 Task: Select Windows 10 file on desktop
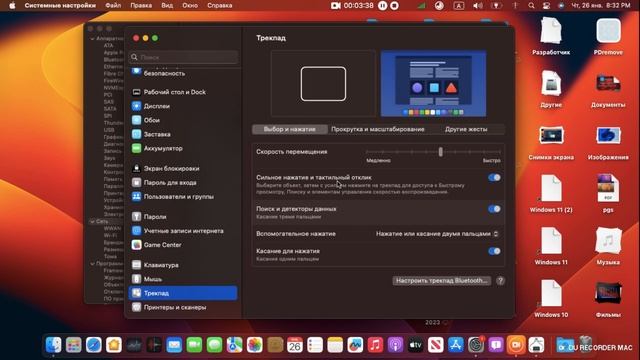[551, 299]
